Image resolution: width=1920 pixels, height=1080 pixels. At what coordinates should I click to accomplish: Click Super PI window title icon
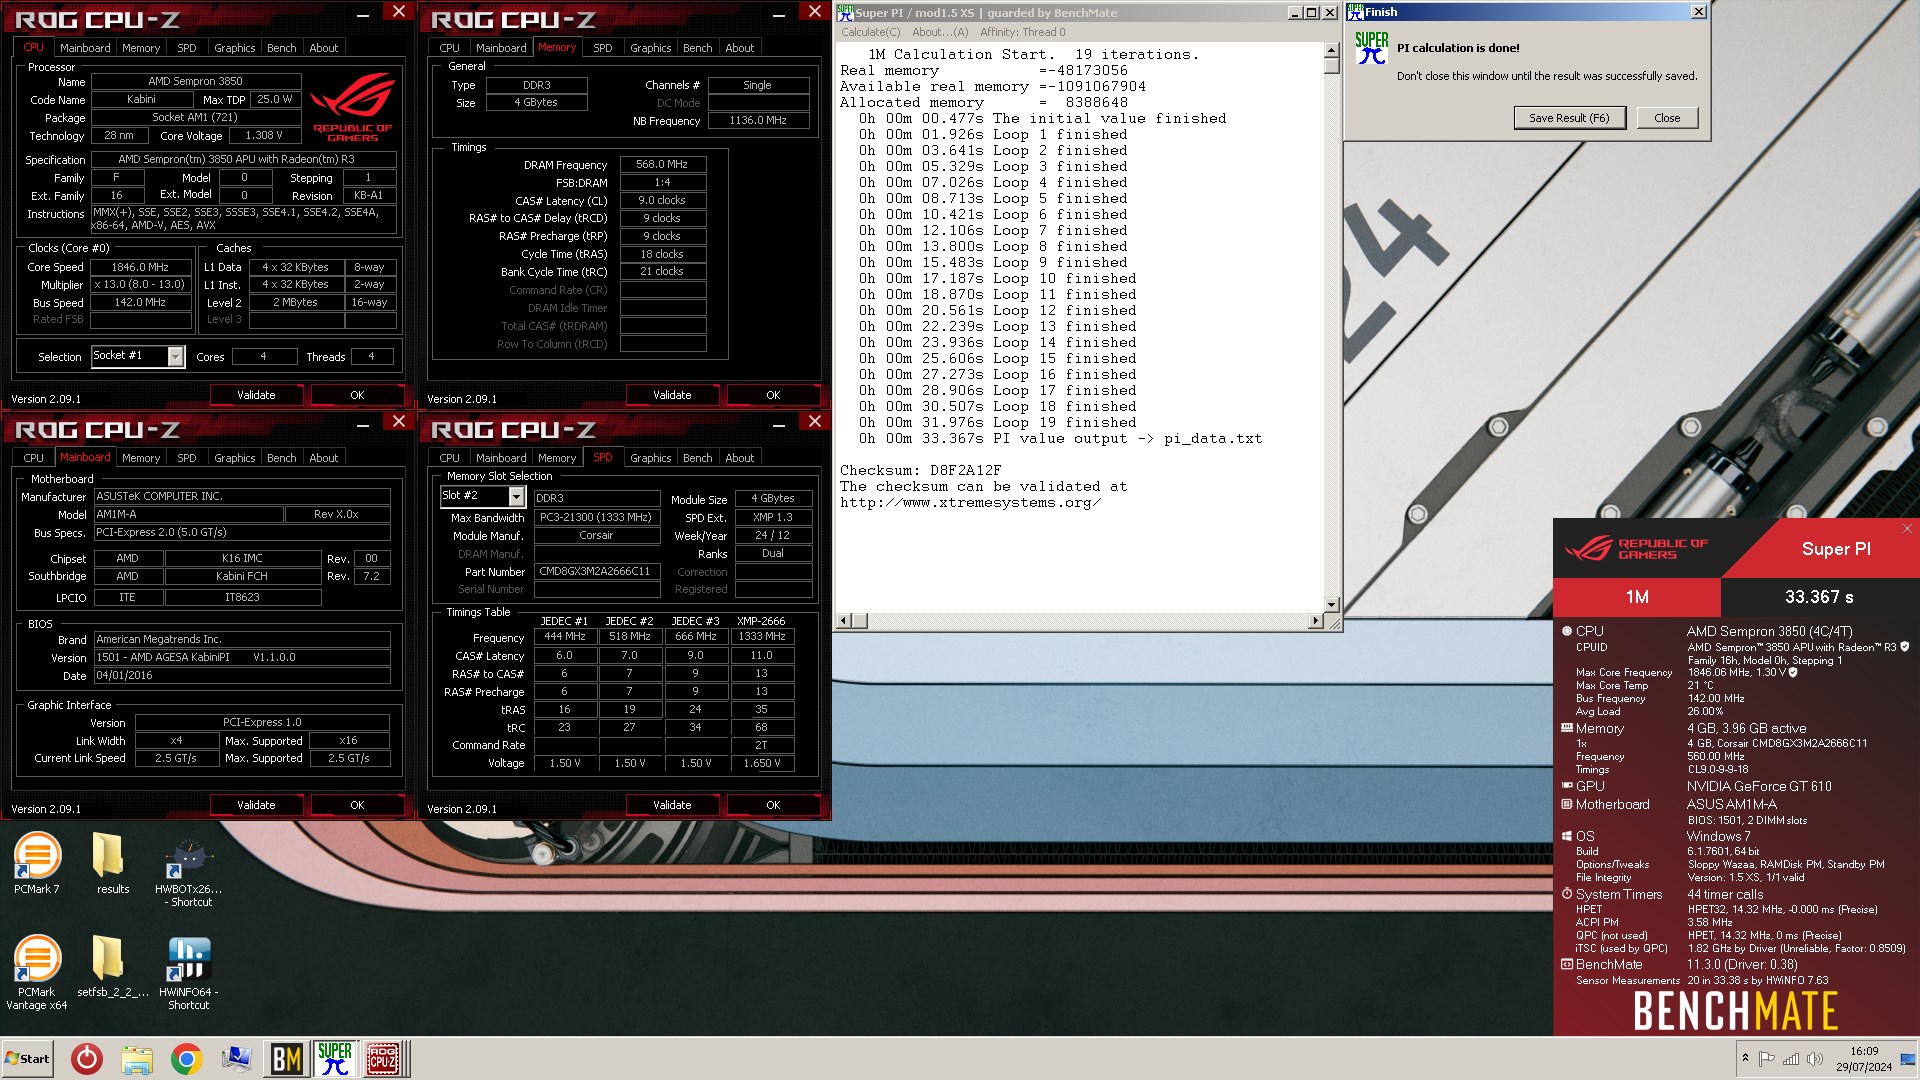pos(845,13)
